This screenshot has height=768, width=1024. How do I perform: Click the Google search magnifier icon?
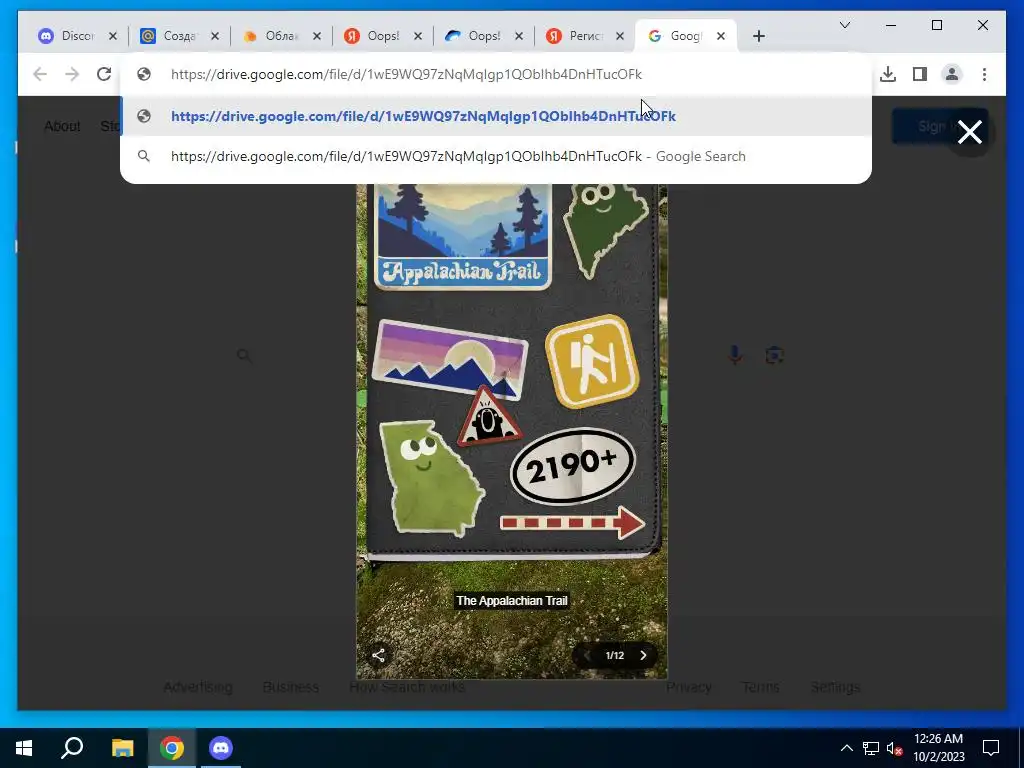point(244,355)
